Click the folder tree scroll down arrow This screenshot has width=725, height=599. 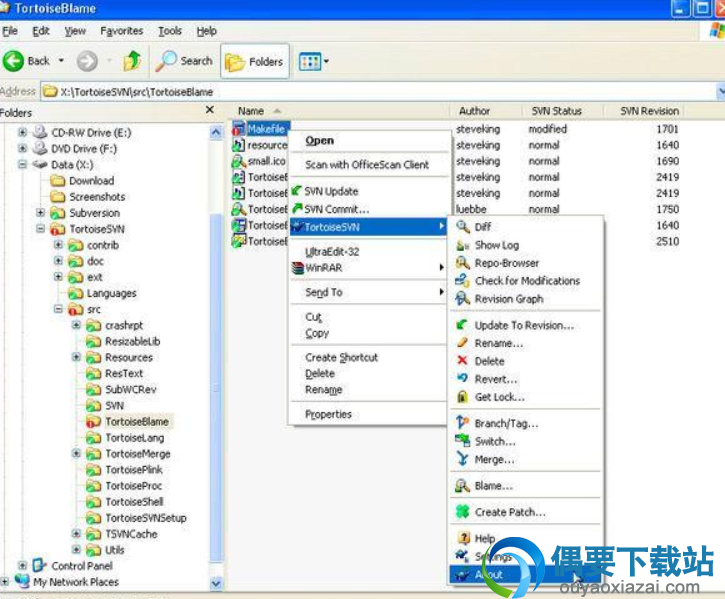pyautogui.click(x=216, y=583)
